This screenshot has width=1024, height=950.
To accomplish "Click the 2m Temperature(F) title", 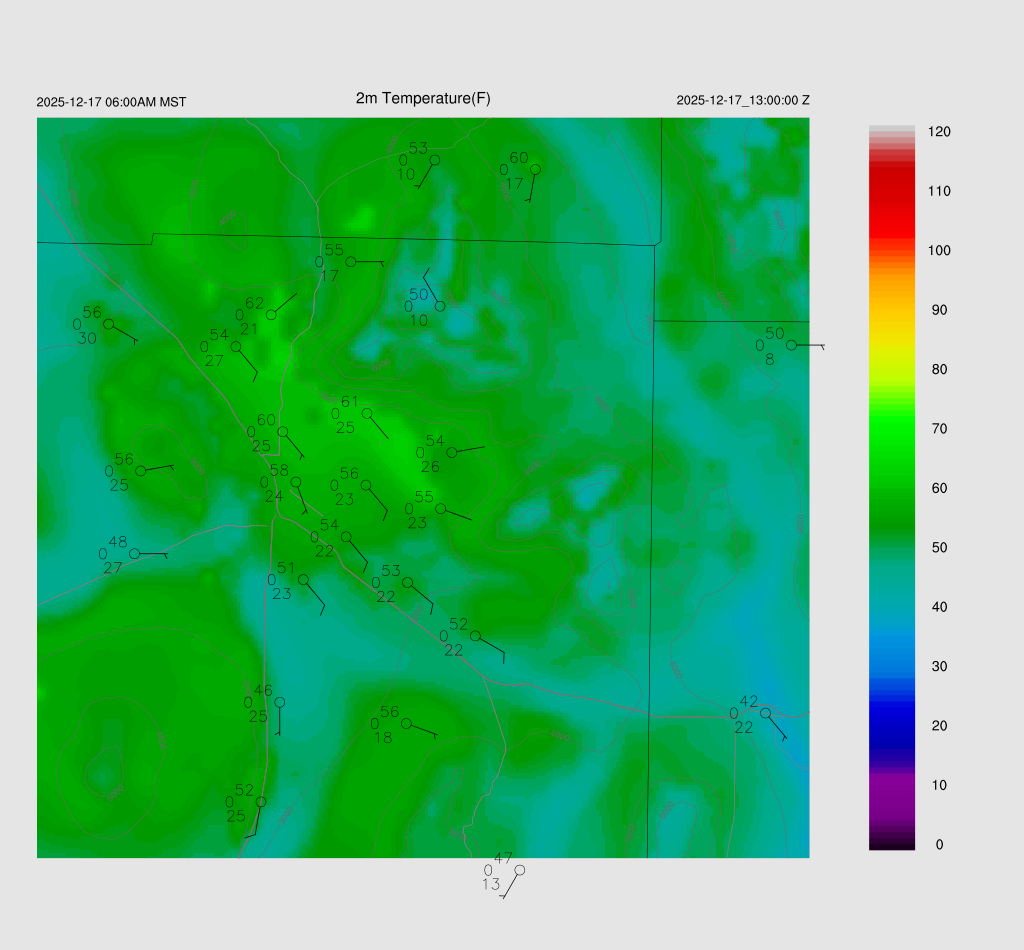I will point(423,98).
